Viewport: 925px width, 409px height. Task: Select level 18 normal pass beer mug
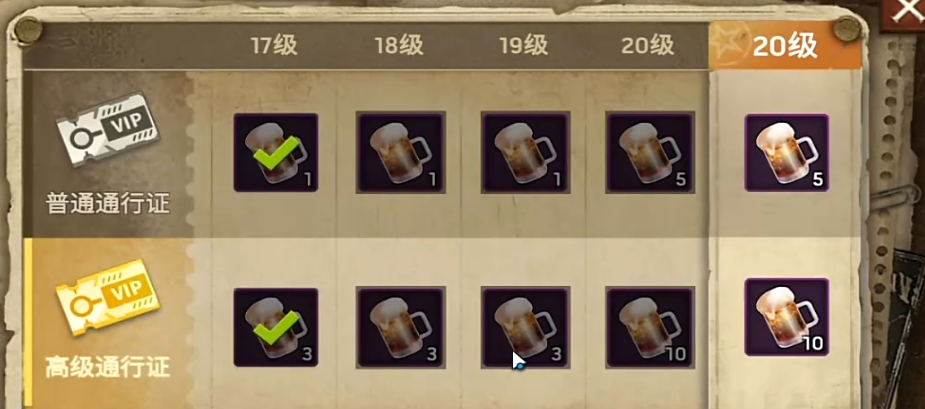click(x=401, y=152)
